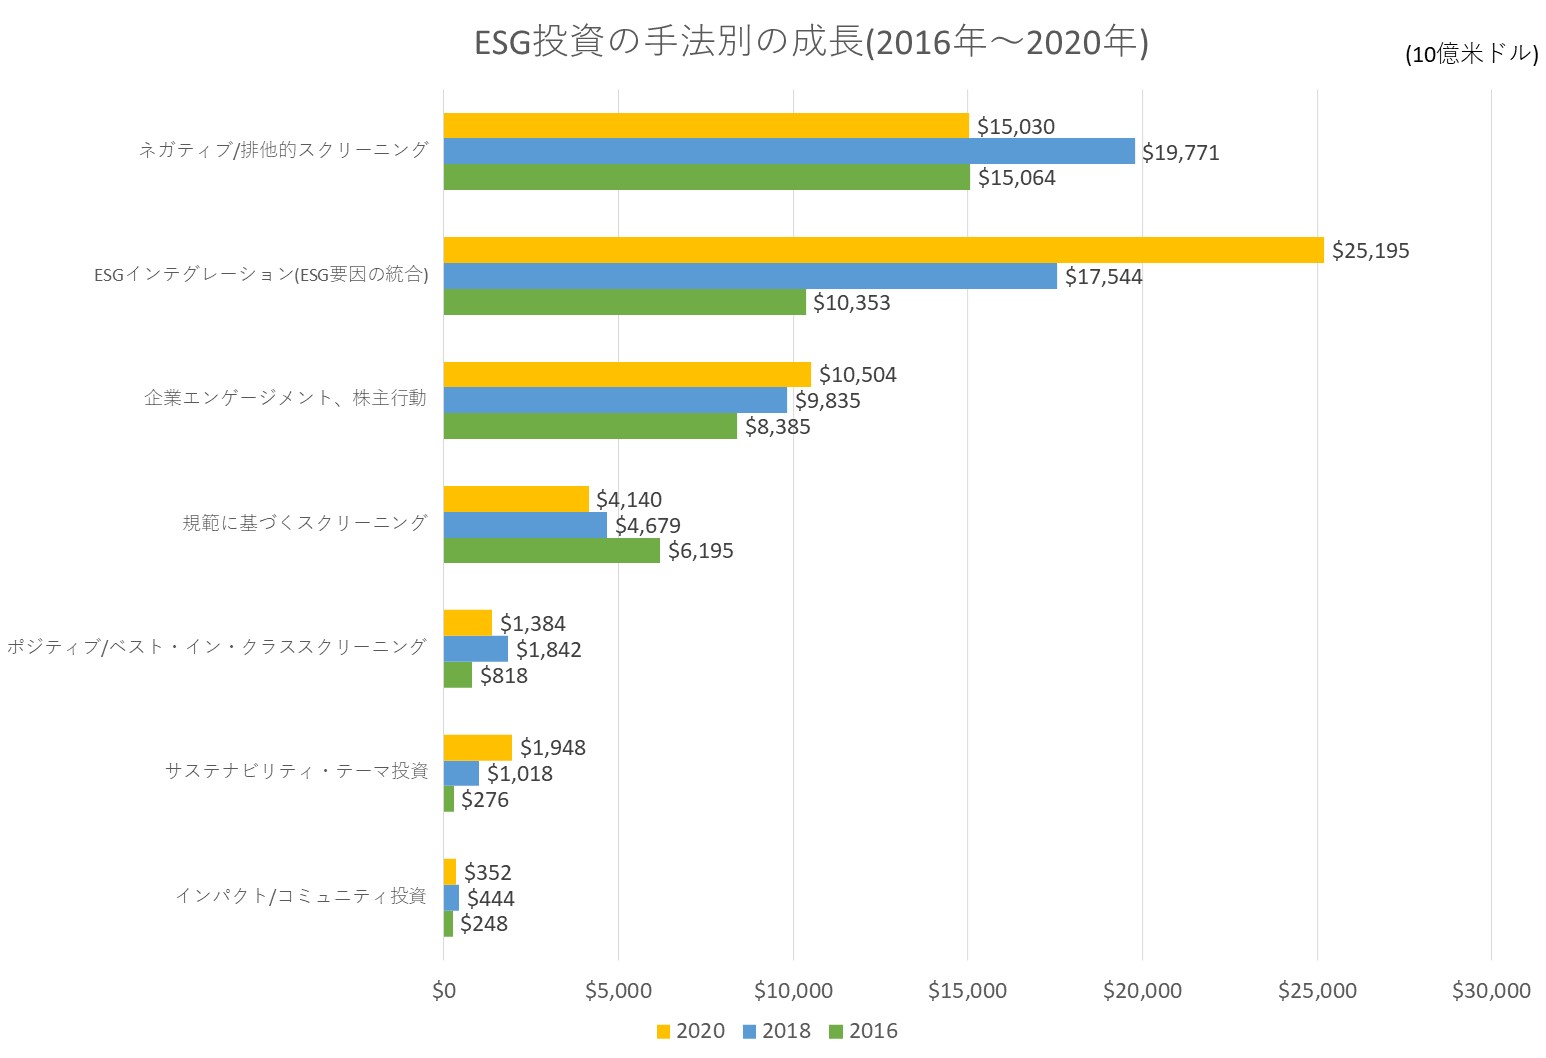Click the data label $4,679
Viewport: 1546px width, 1058px height.
648,525
